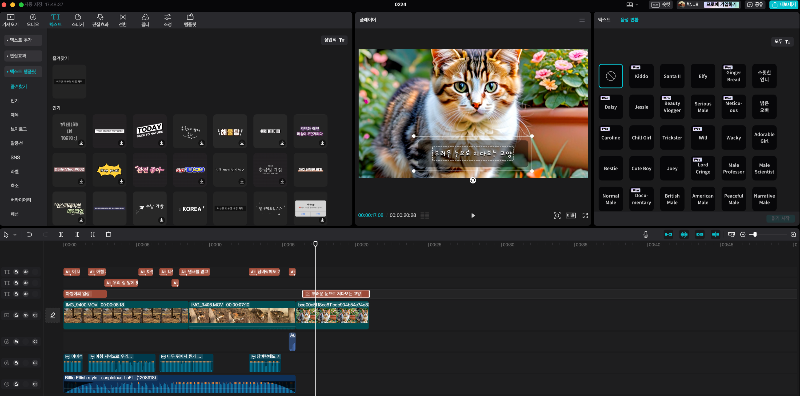The height and width of the screenshot is (396, 800).
Task: Select the Male Professor voice tile
Action: [734, 168]
